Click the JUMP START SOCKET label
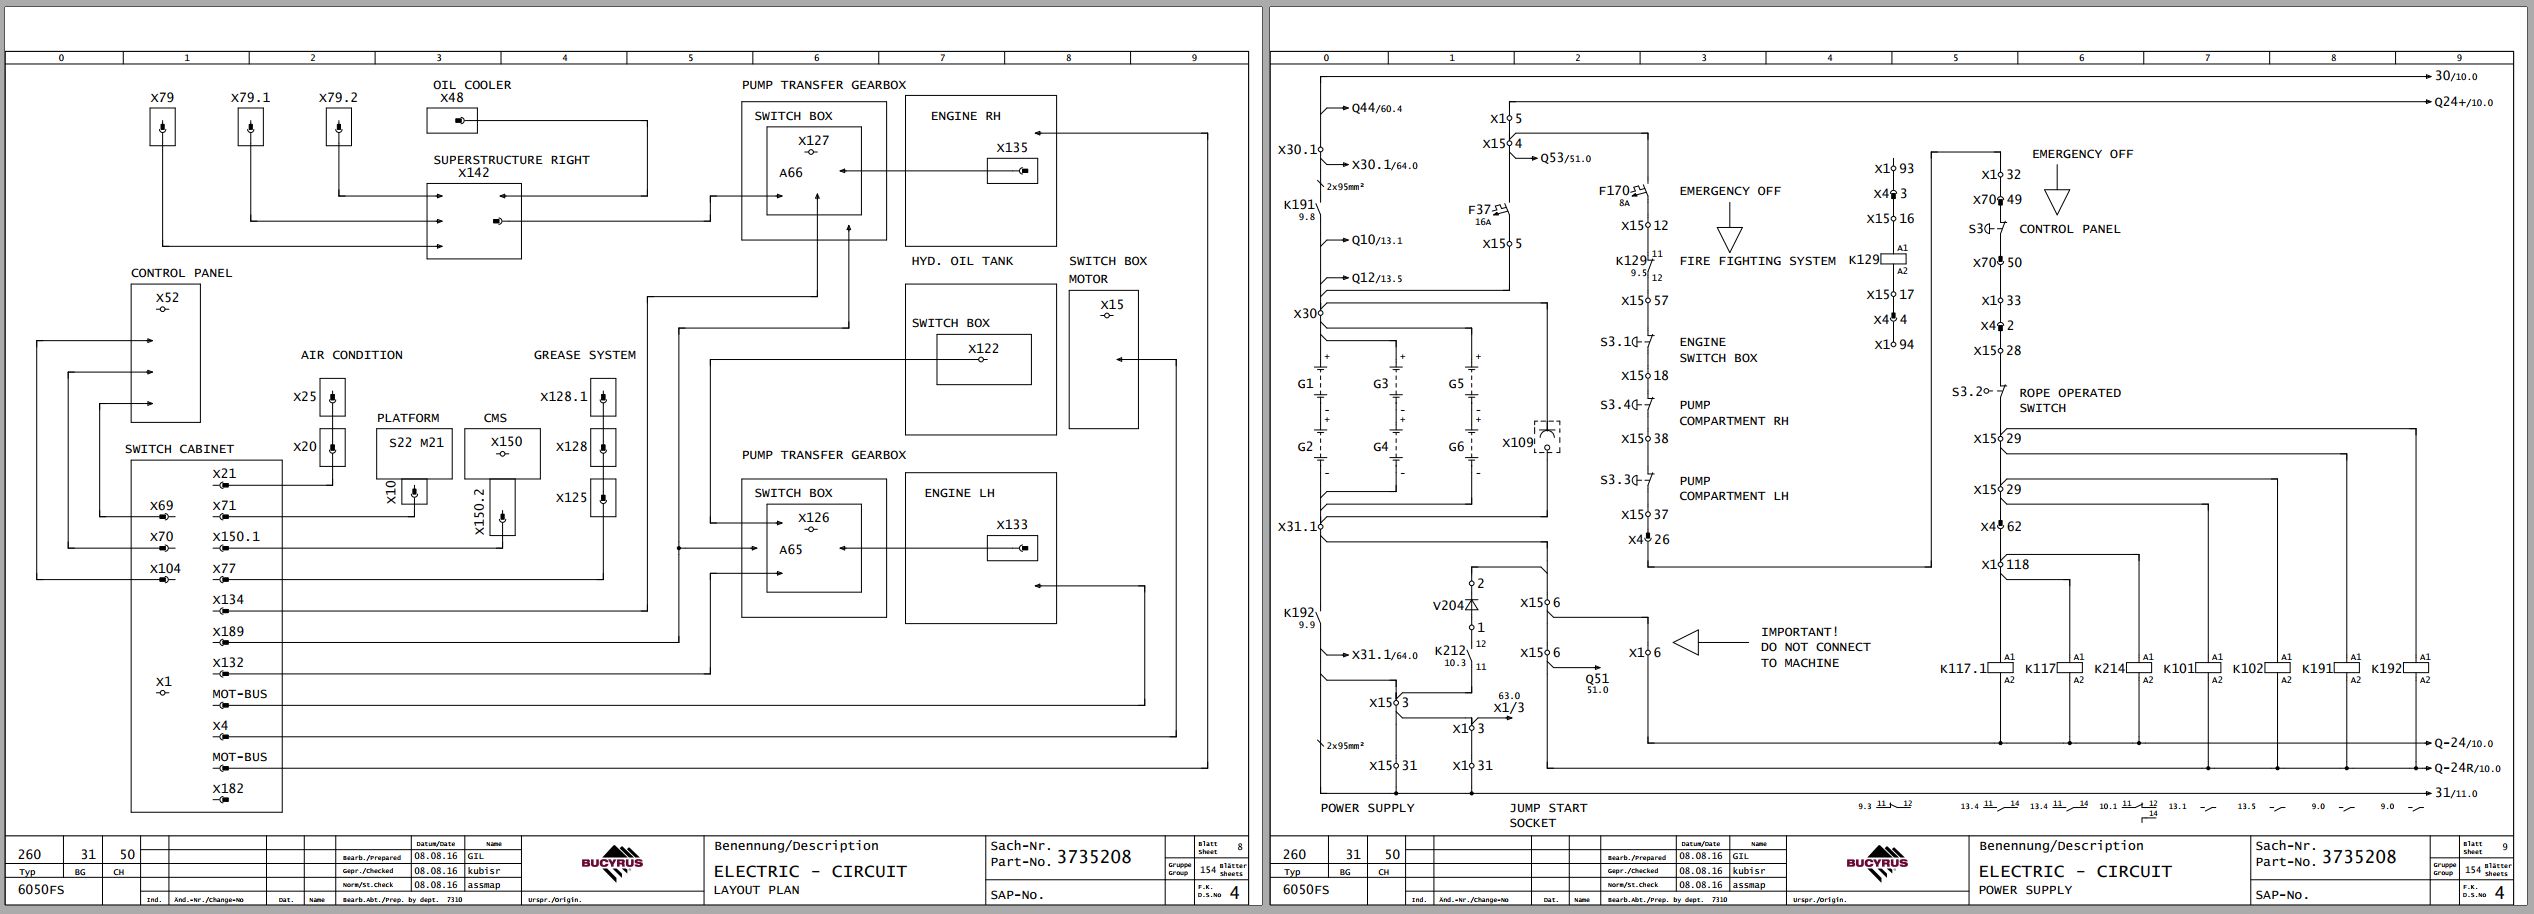The height and width of the screenshot is (914, 2534). tap(1548, 815)
